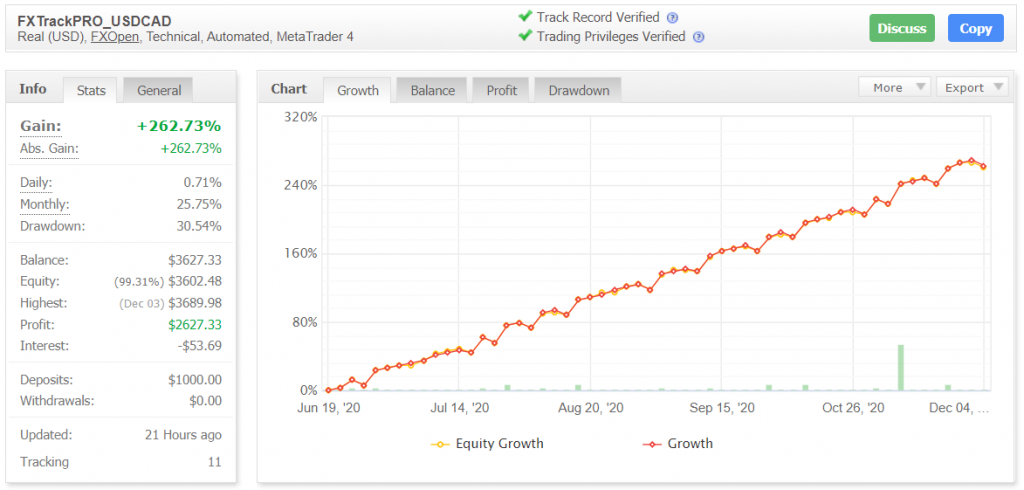Open the Profit chart tab

pyautogui.click(x=501, y=90)
